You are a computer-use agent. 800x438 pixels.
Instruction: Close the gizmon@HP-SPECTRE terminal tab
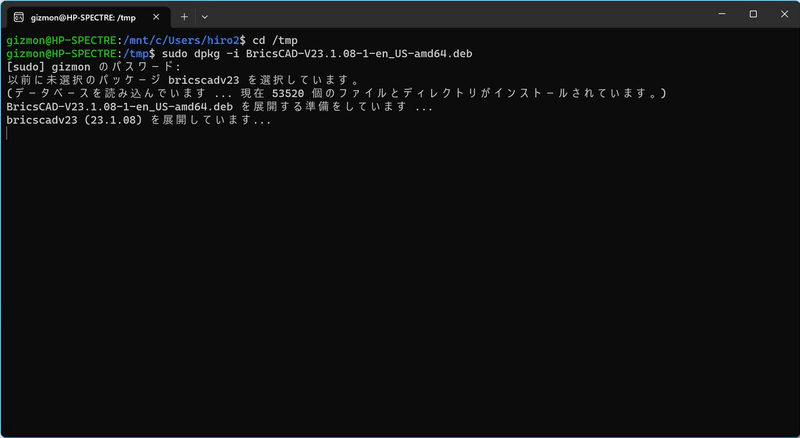click(156, 17)
